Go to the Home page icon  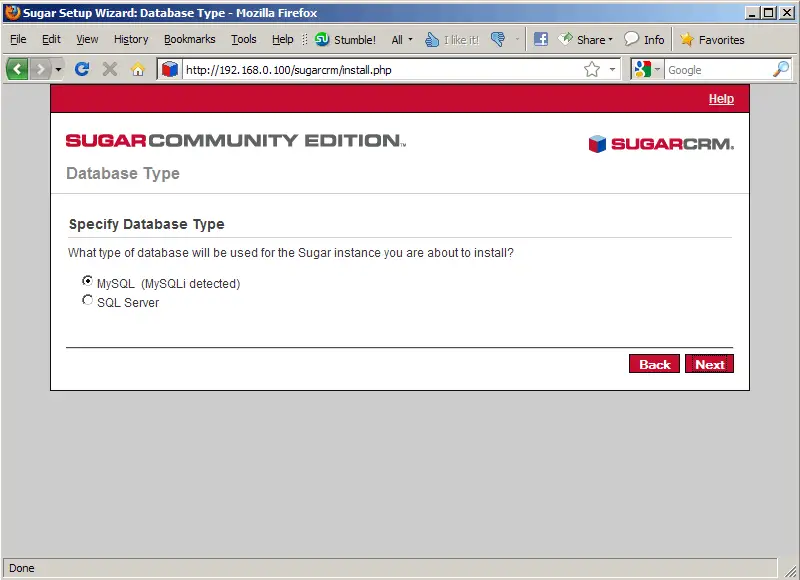click(138, 69)
